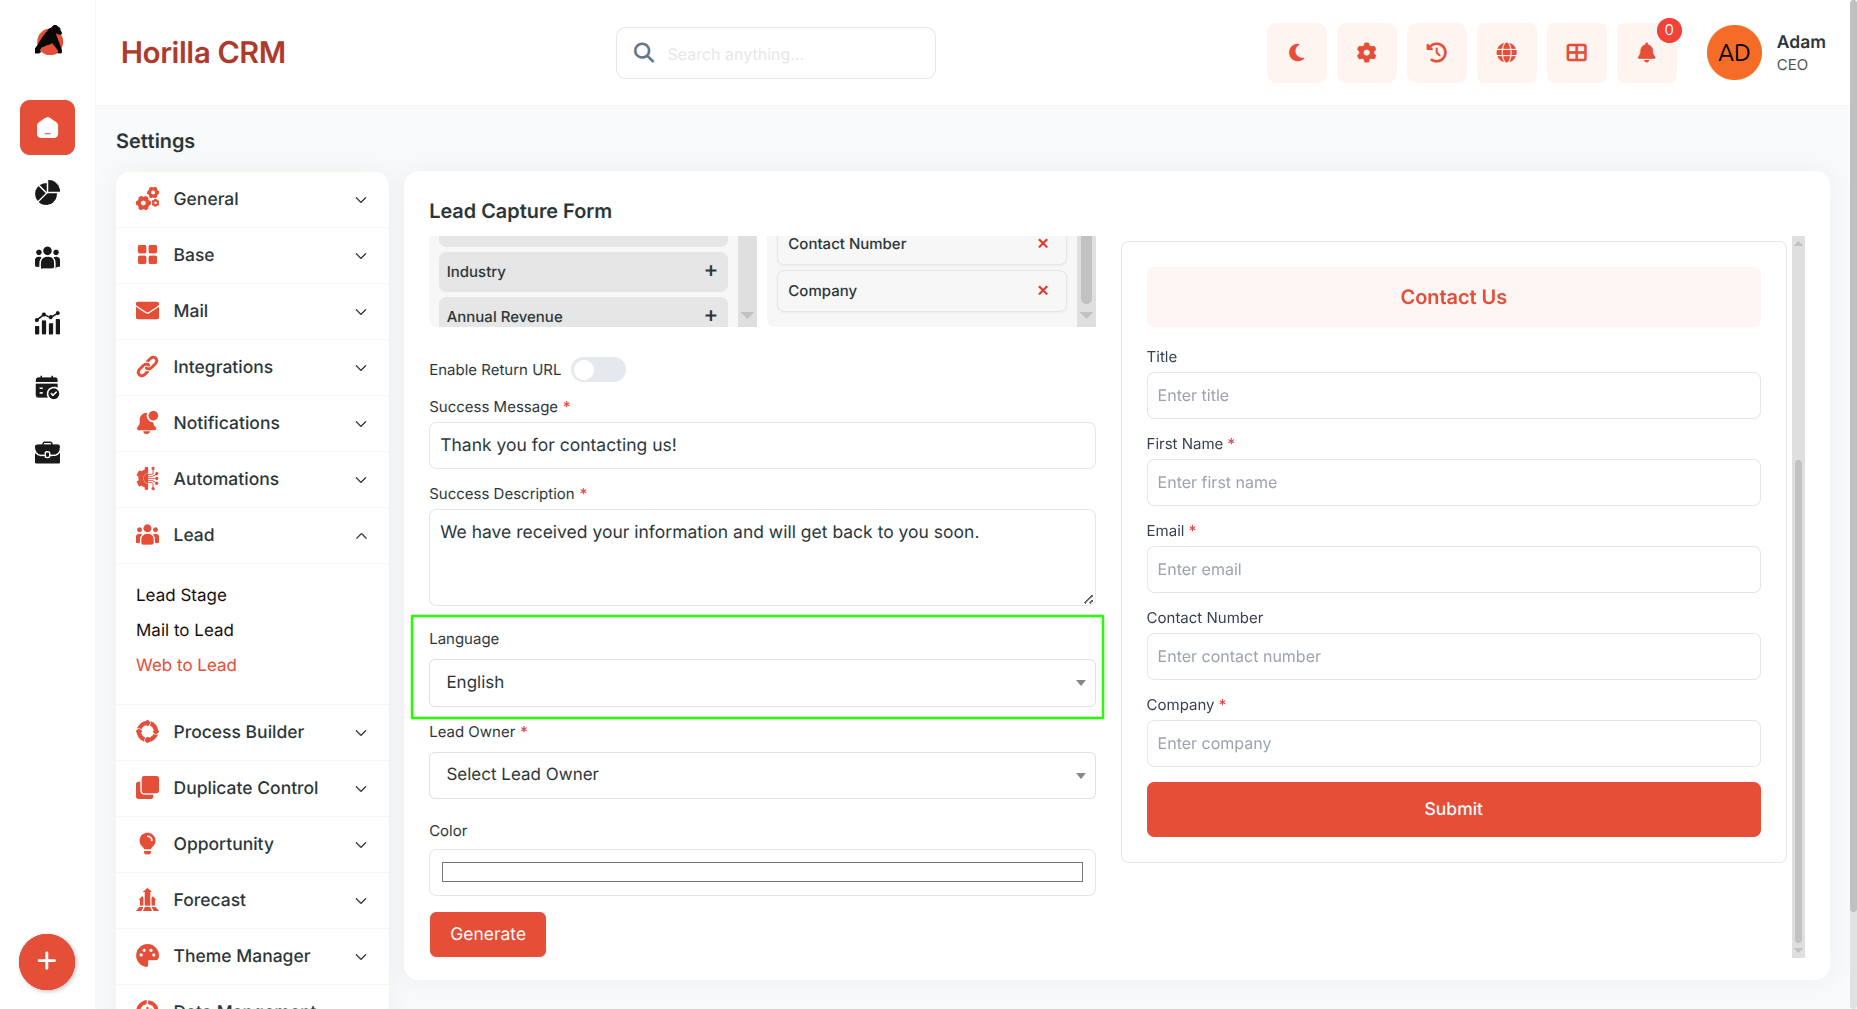Click the Success Message input field
Screen dimensions: 1857x1009
coord(762,445)
